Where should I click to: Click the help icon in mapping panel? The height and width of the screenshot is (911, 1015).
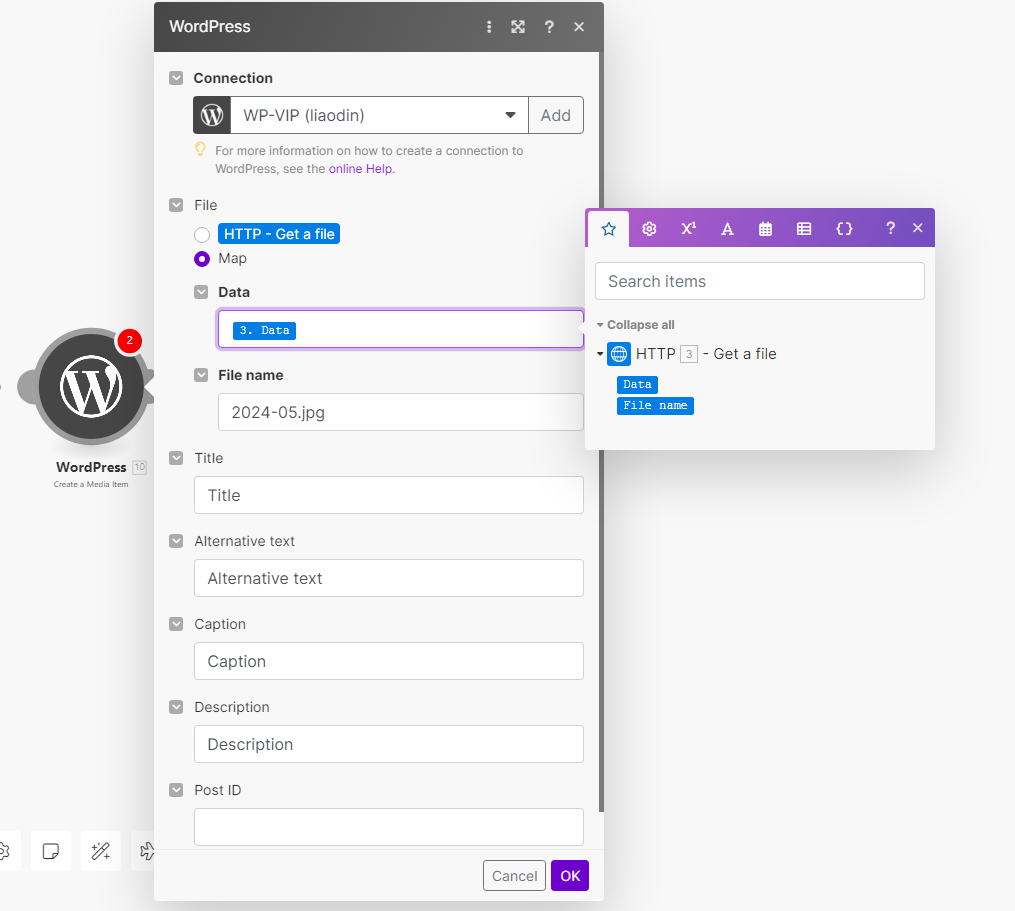[x=890, y=228]
